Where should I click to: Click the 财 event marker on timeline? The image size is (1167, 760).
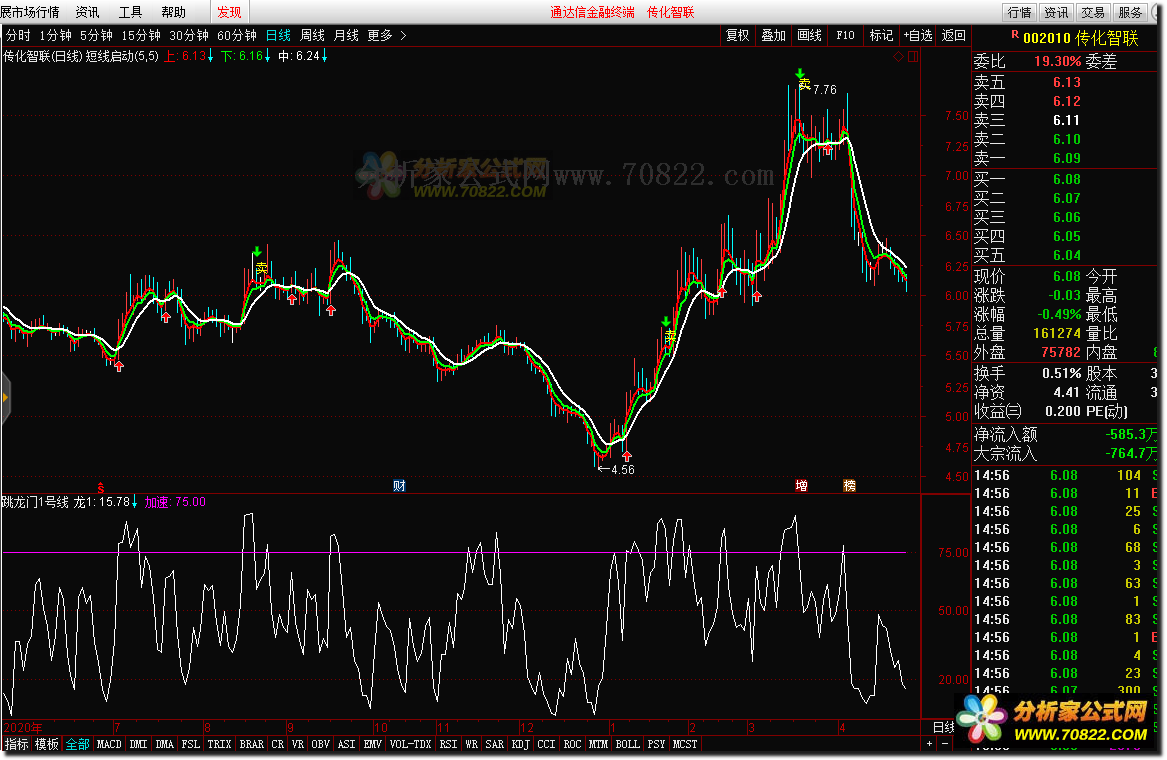pyautogui.click(x=400, y=486)
